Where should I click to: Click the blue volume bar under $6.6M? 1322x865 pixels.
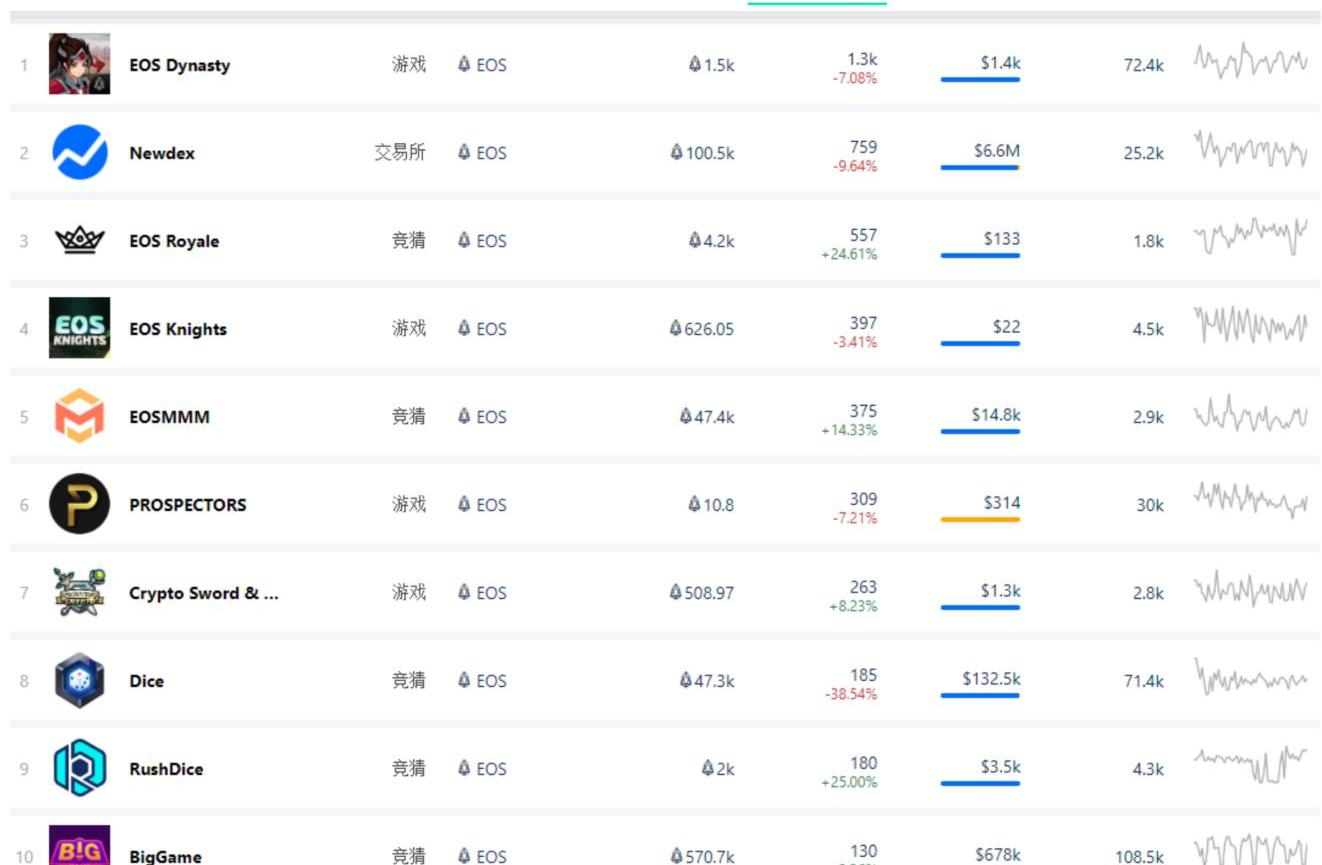(980, 168)
